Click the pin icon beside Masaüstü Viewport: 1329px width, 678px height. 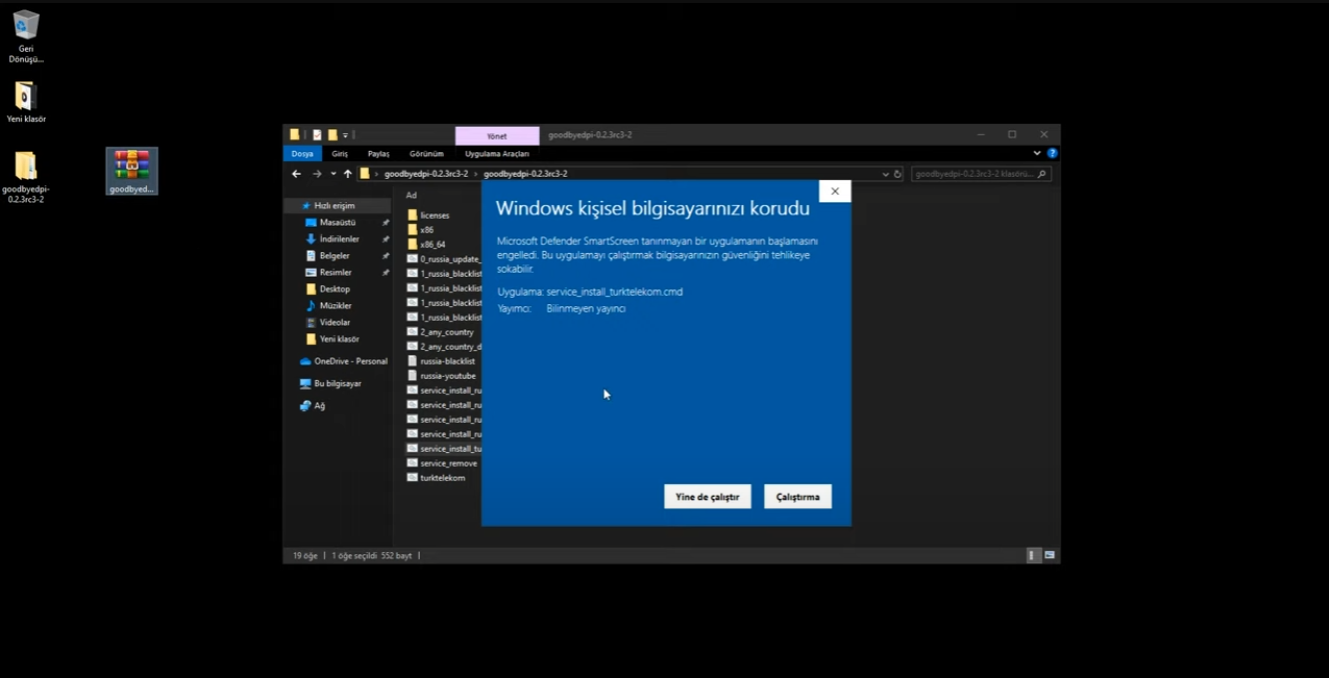(385, 223)
